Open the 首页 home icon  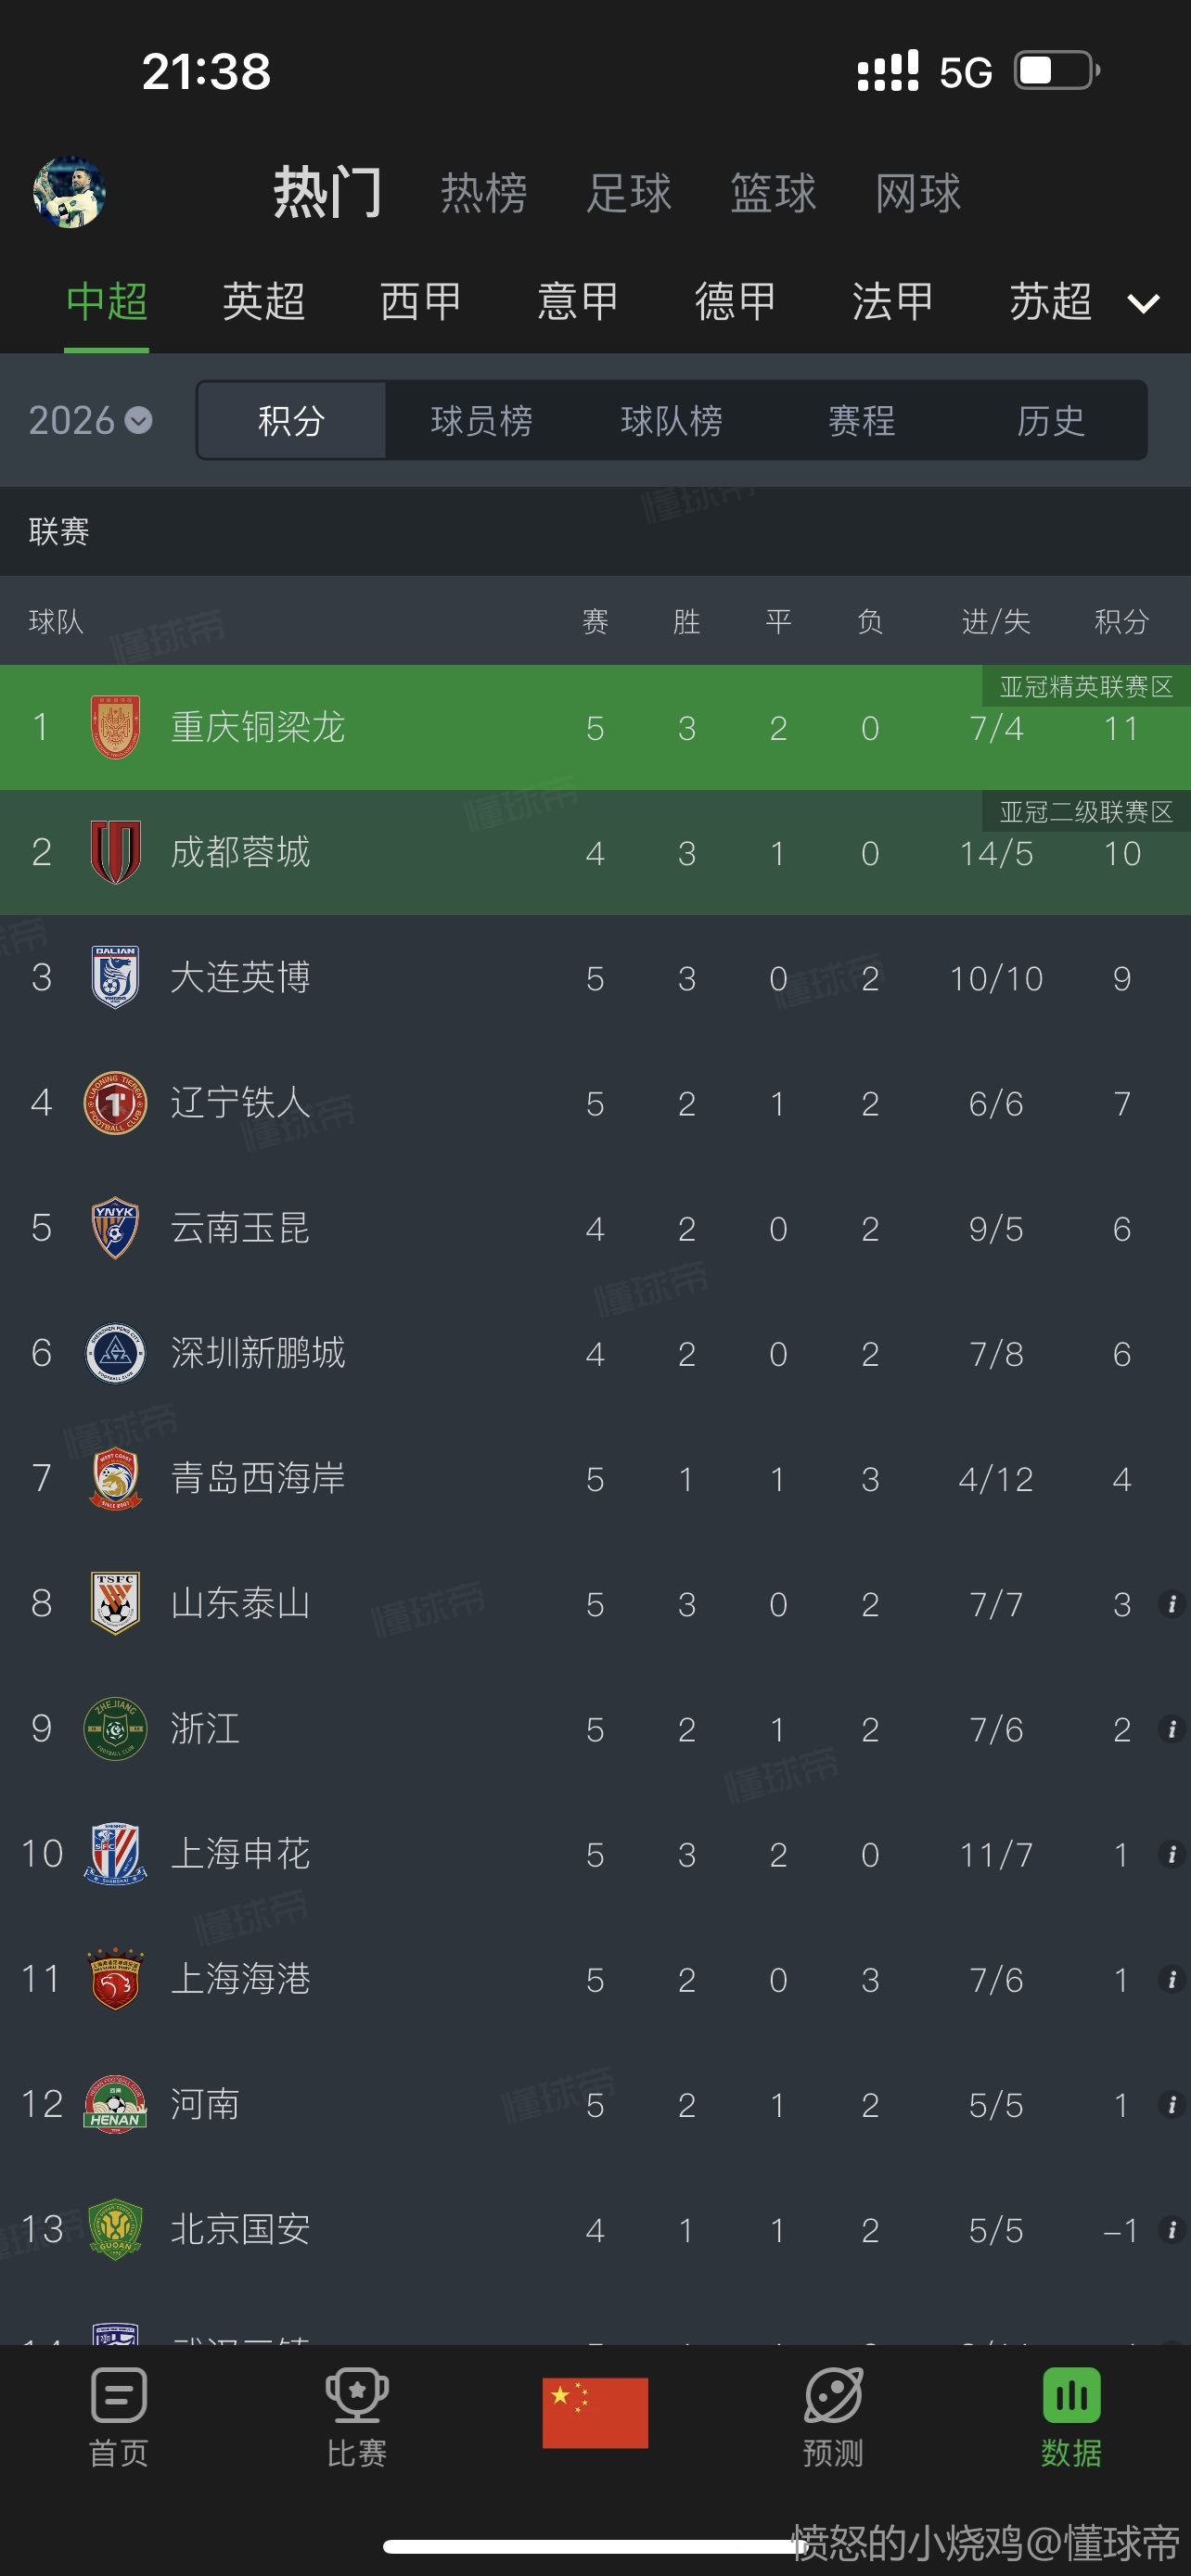119,2396
